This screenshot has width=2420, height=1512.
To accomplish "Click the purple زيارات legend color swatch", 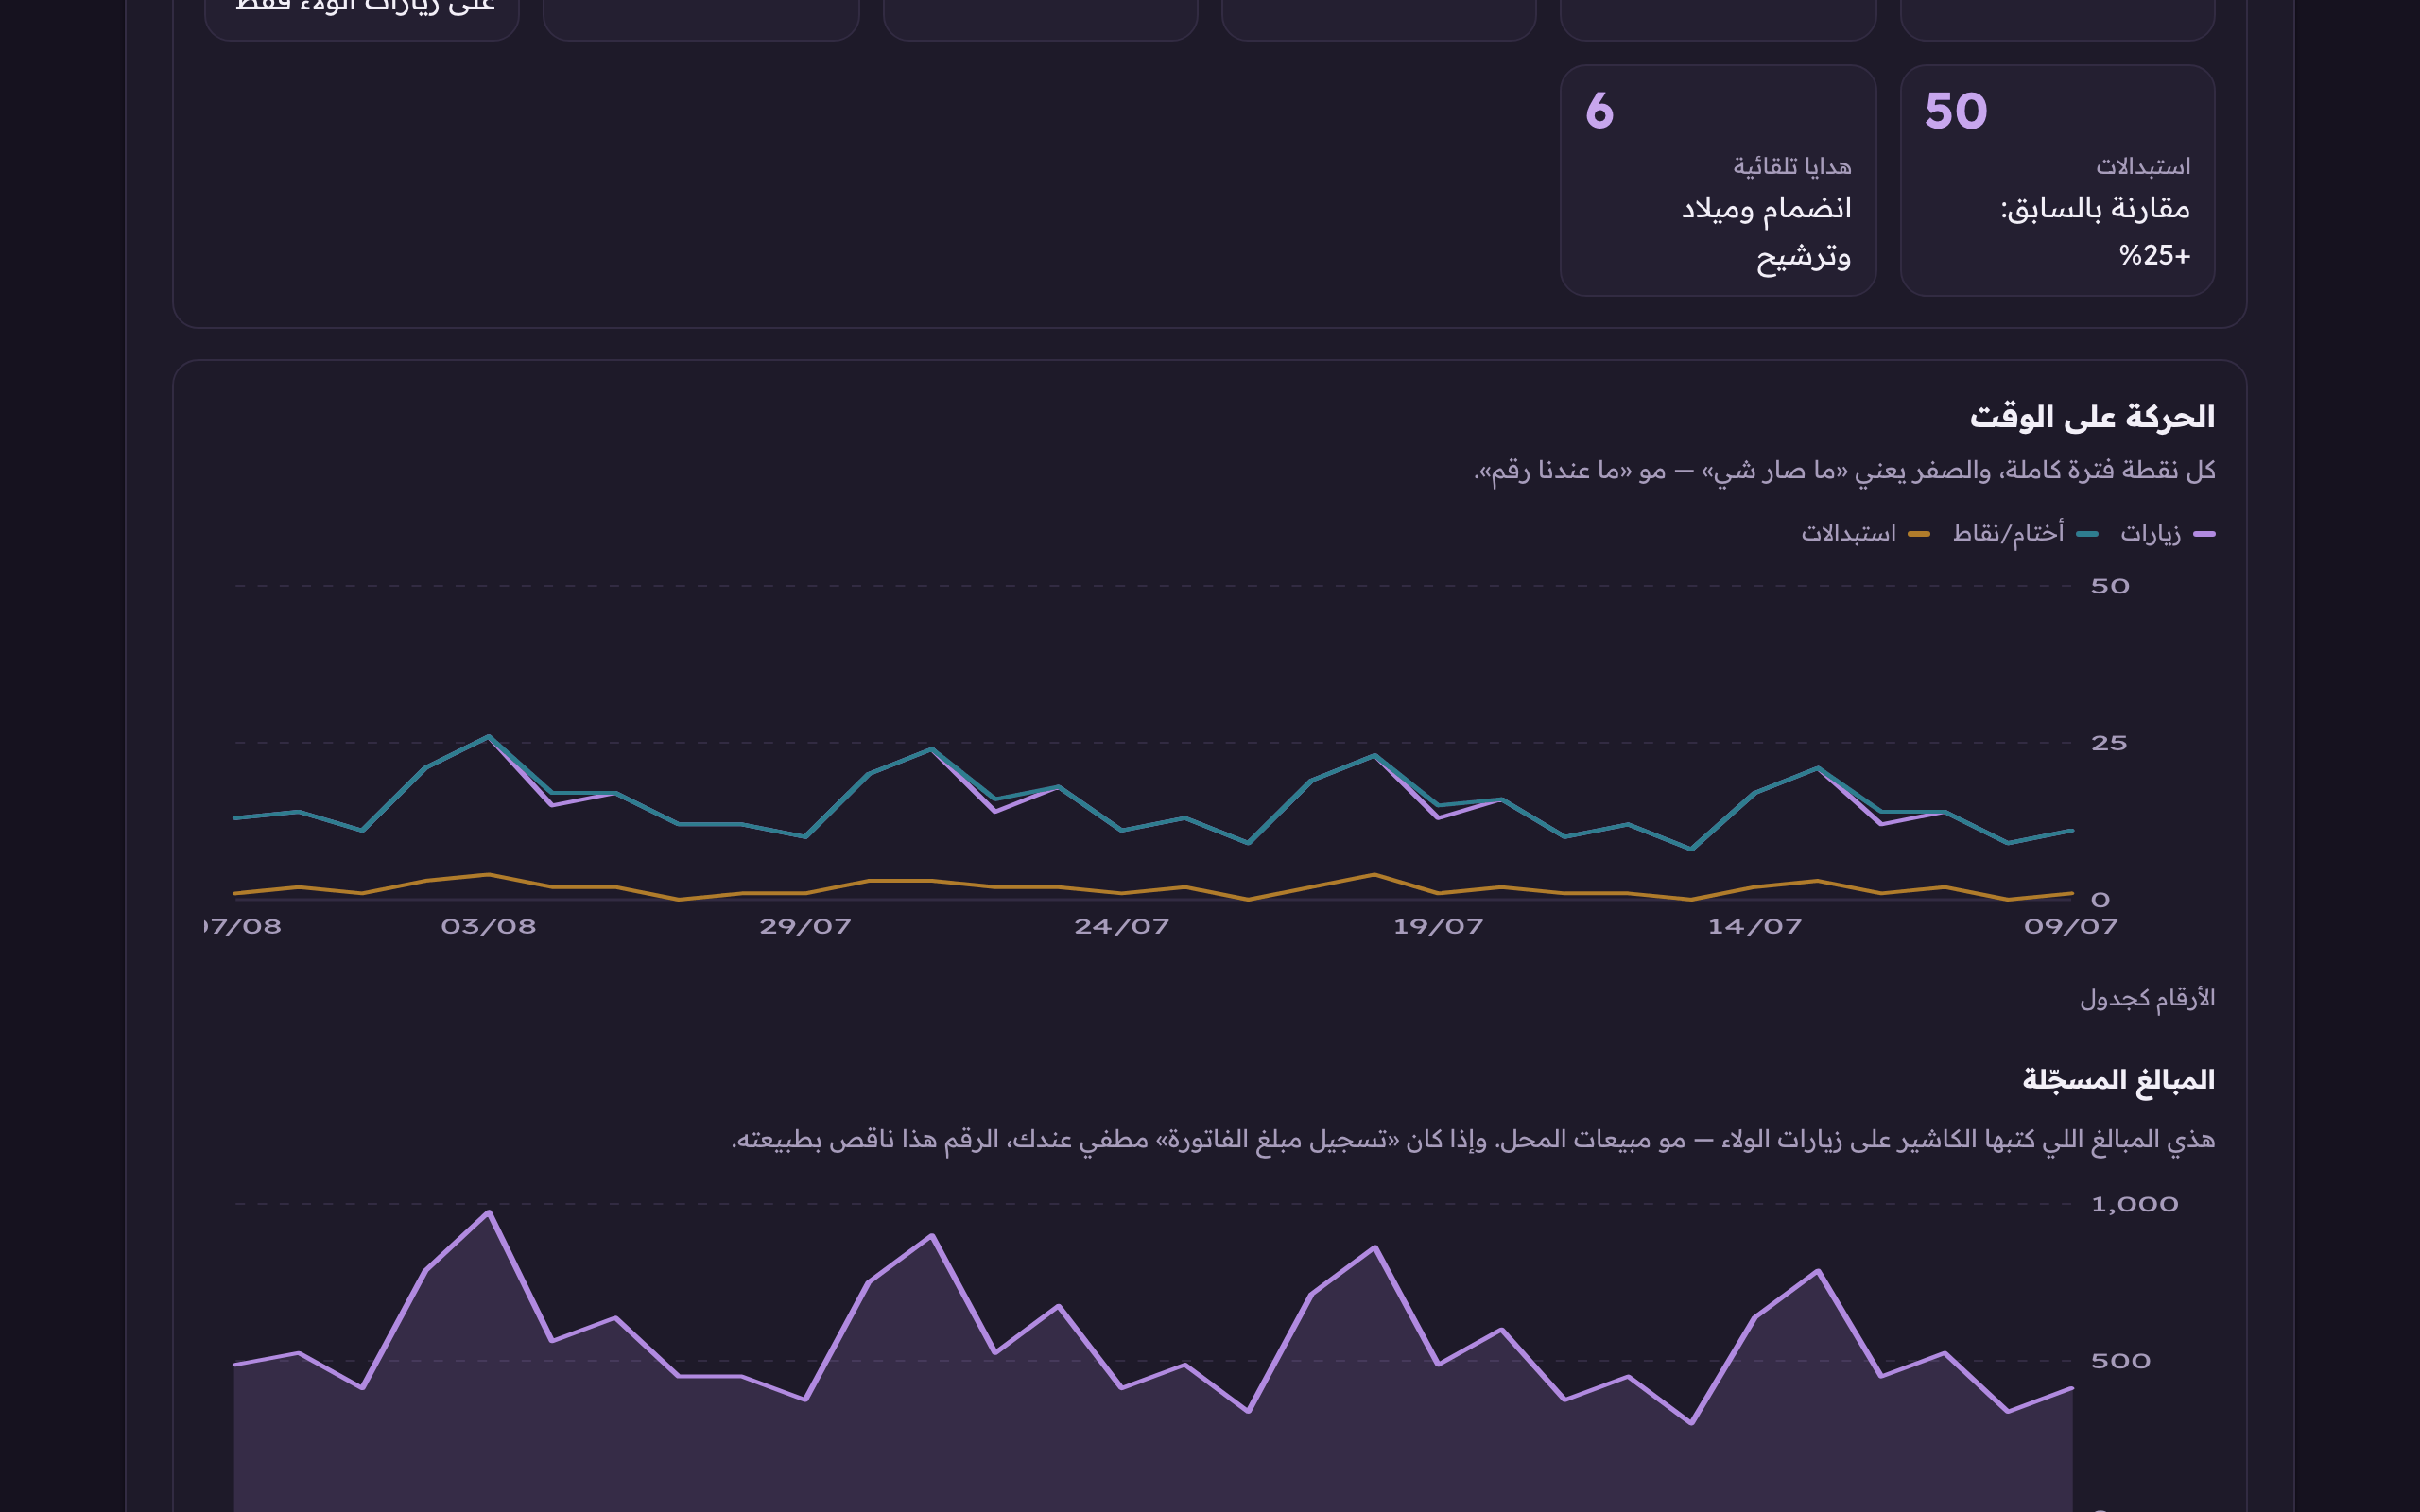I will pos(2204,534).
